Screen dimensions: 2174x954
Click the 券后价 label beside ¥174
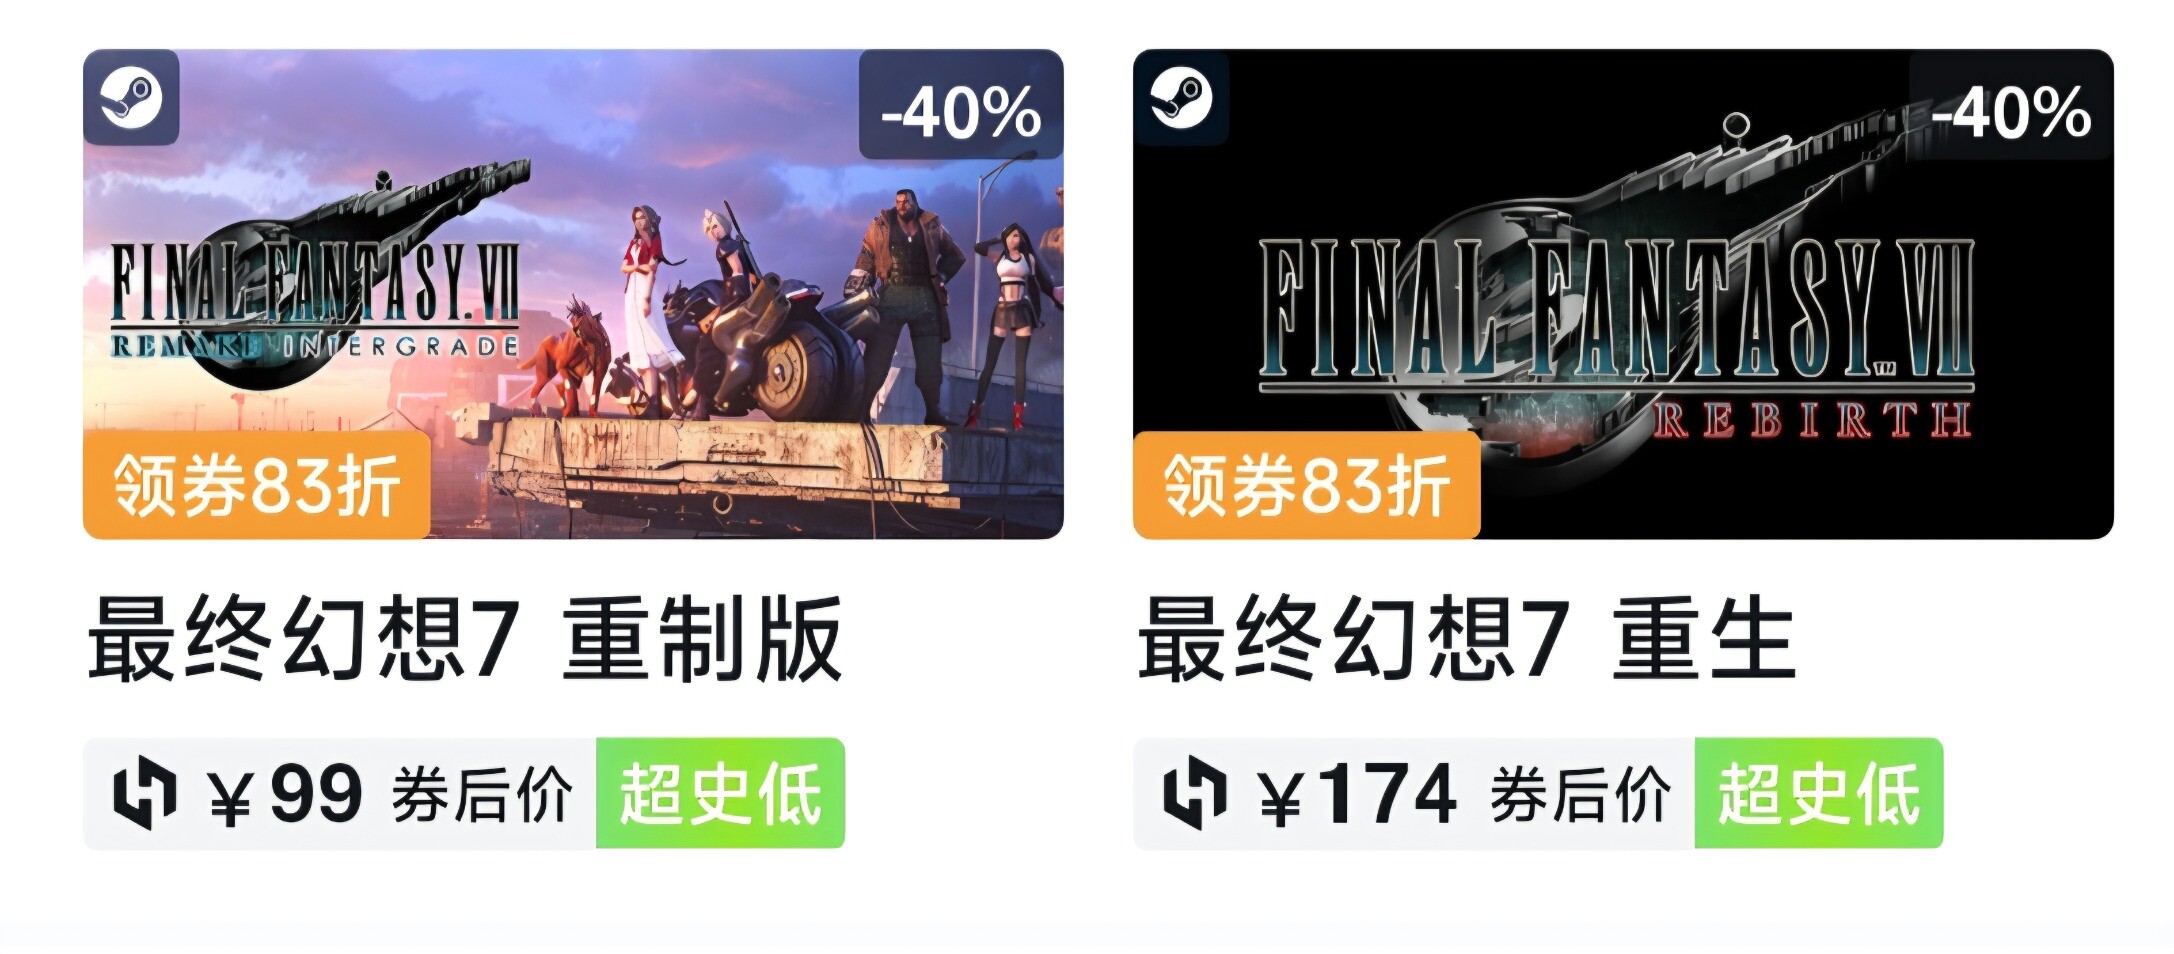click(x=1580, y=795)
